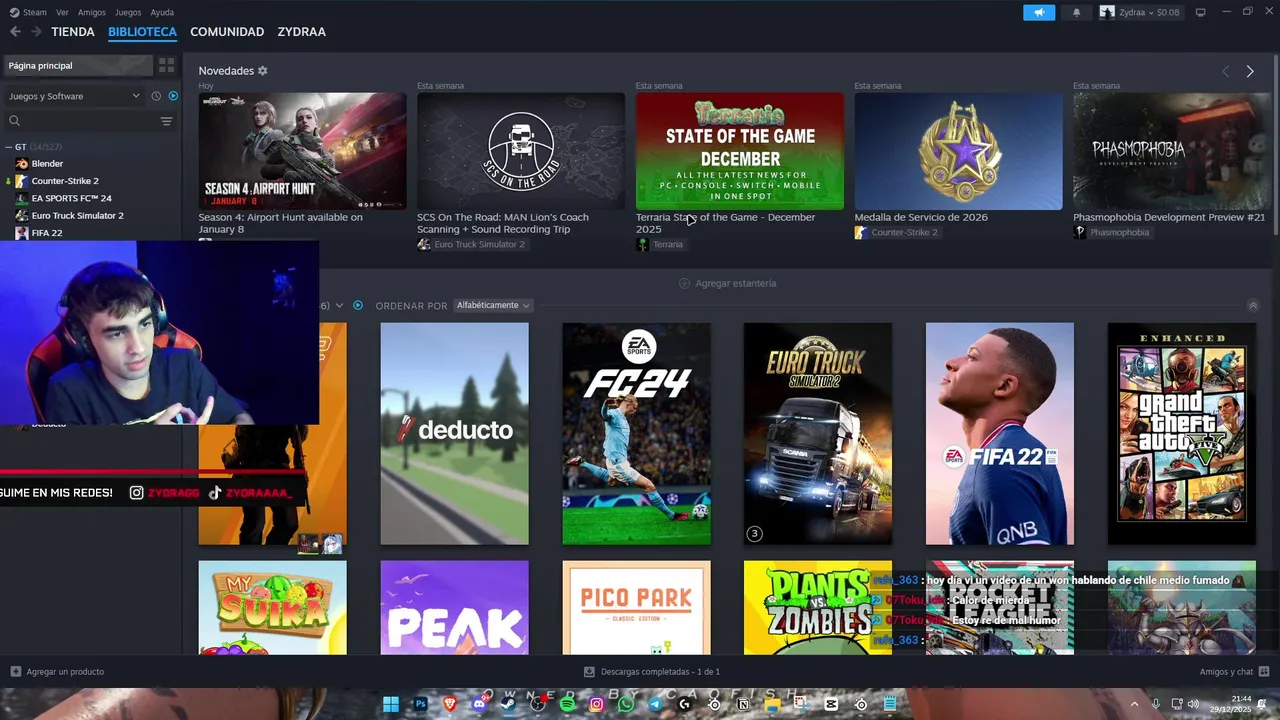Switch to the BIBLIOTECA tab
The width and height of the screenshot is (1280, 720).
[142, 32]
